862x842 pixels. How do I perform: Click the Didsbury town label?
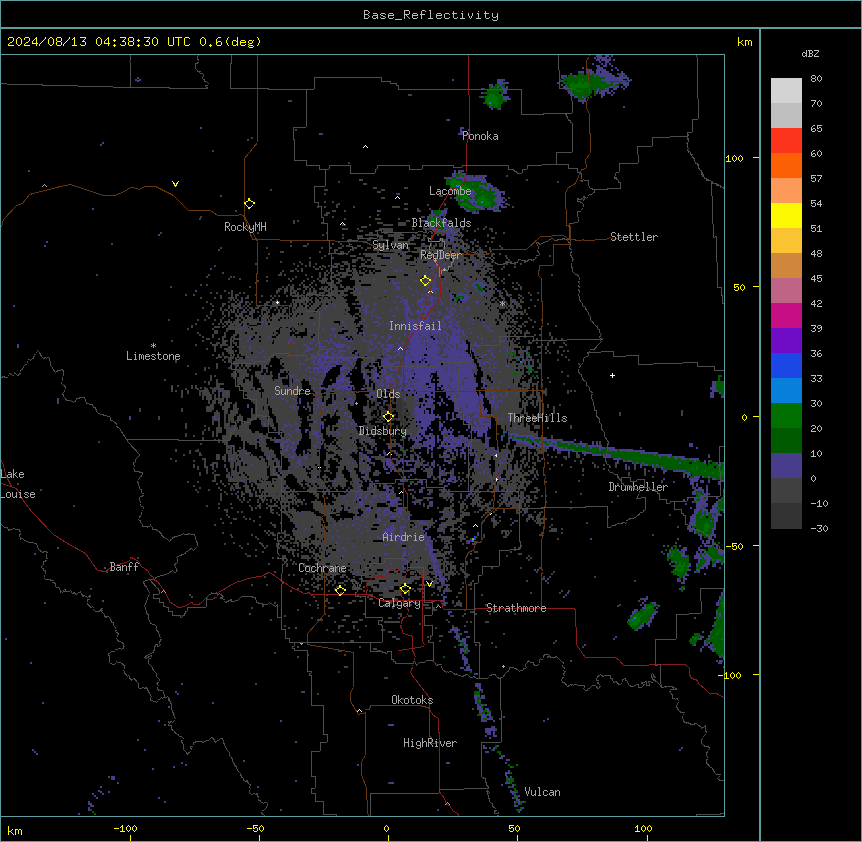point(383,431)
